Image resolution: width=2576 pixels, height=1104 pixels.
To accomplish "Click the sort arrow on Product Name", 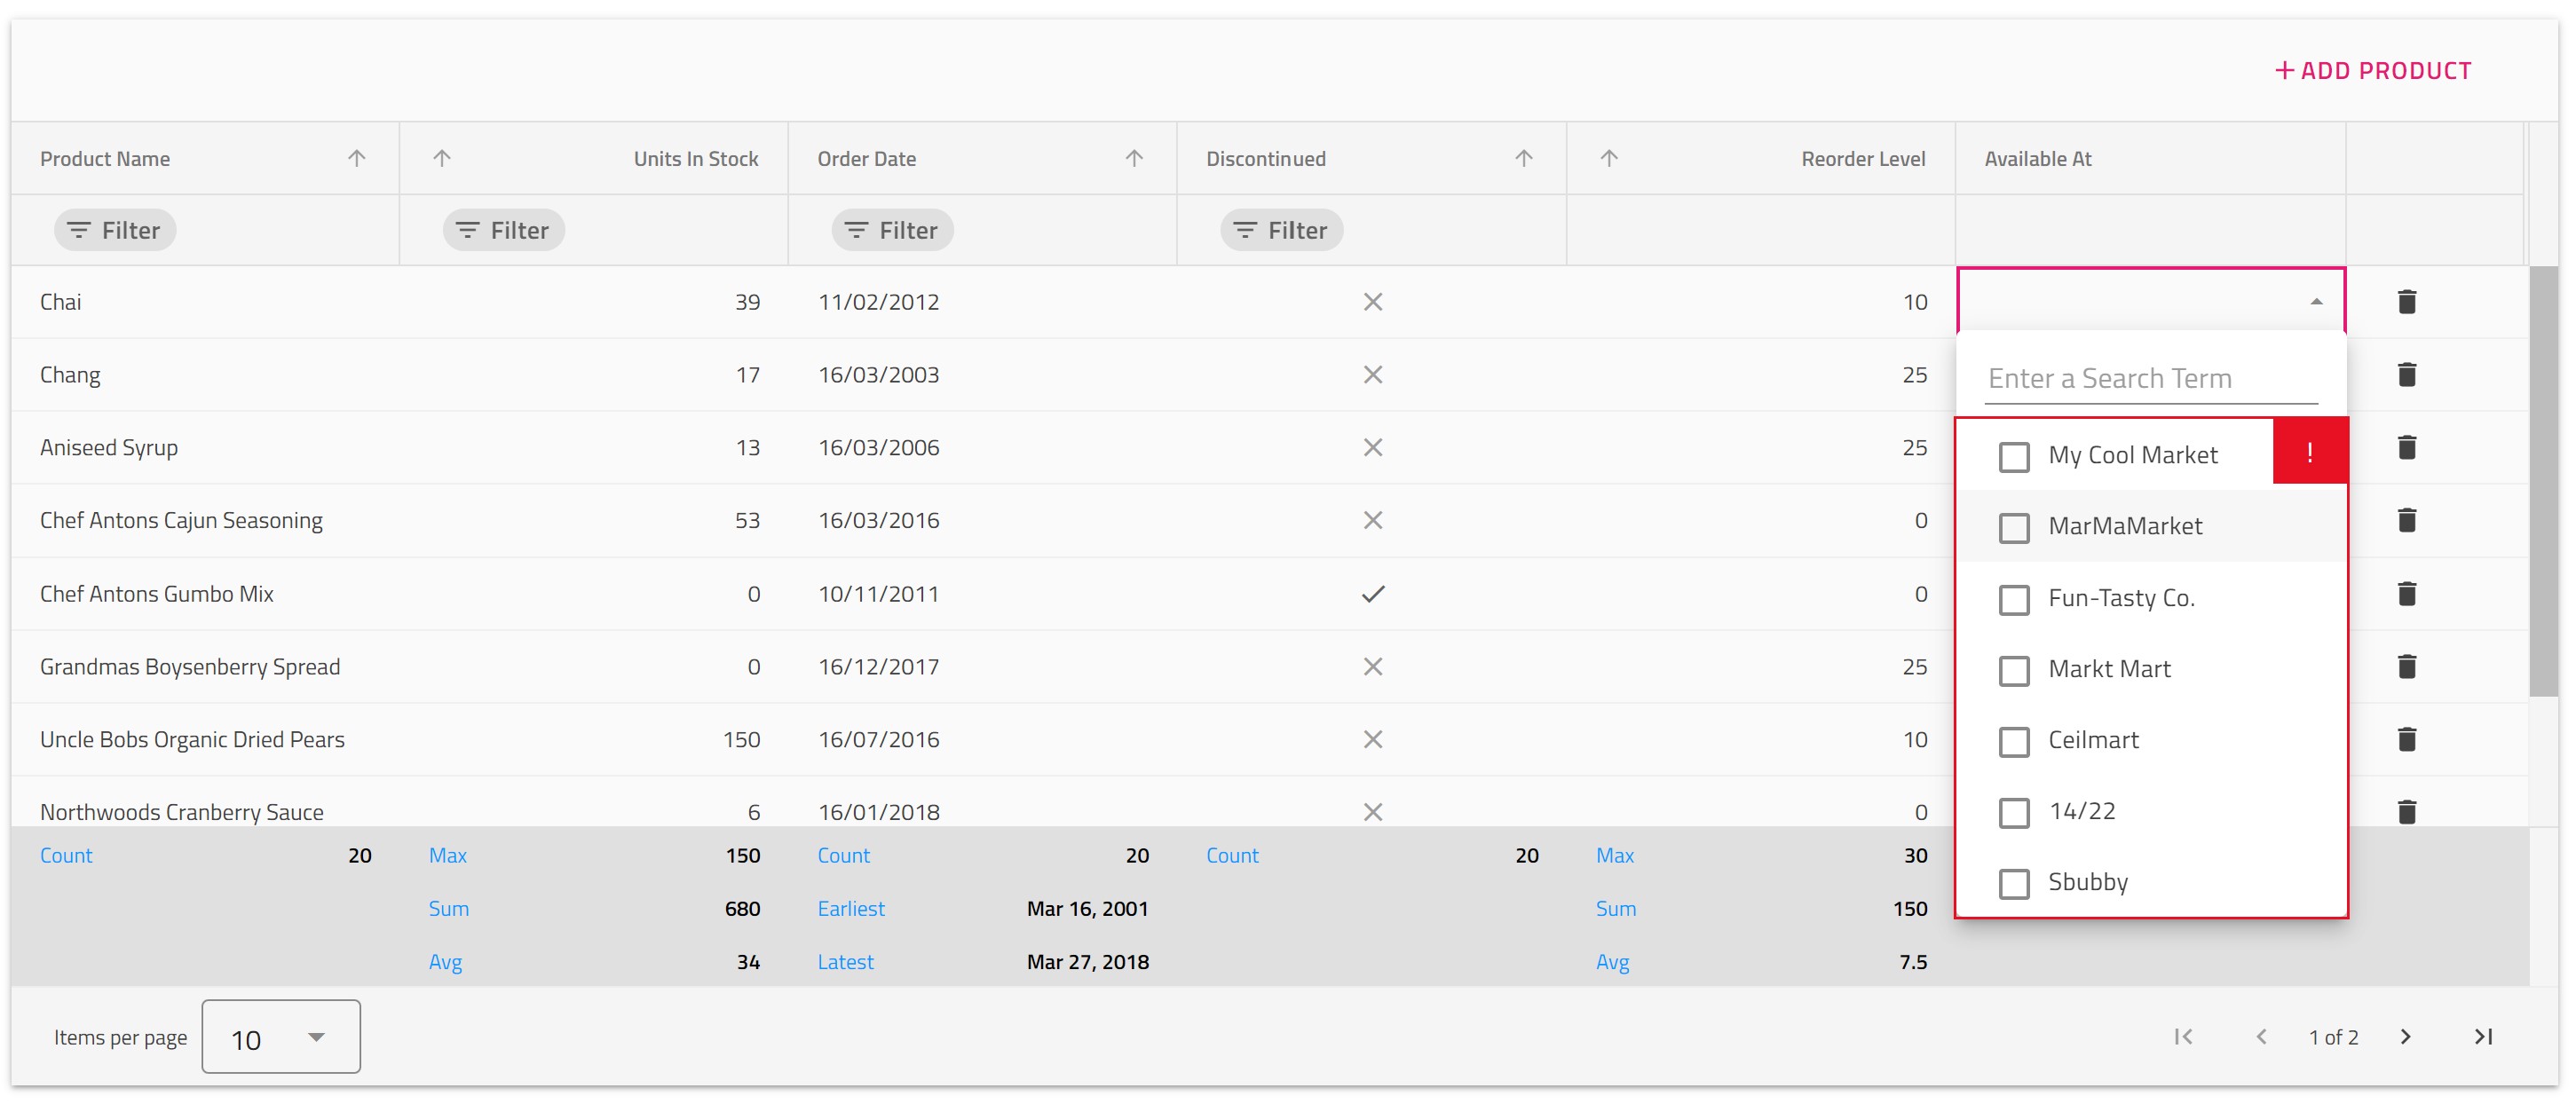I will pyautogui.click(x=356, y=158).
